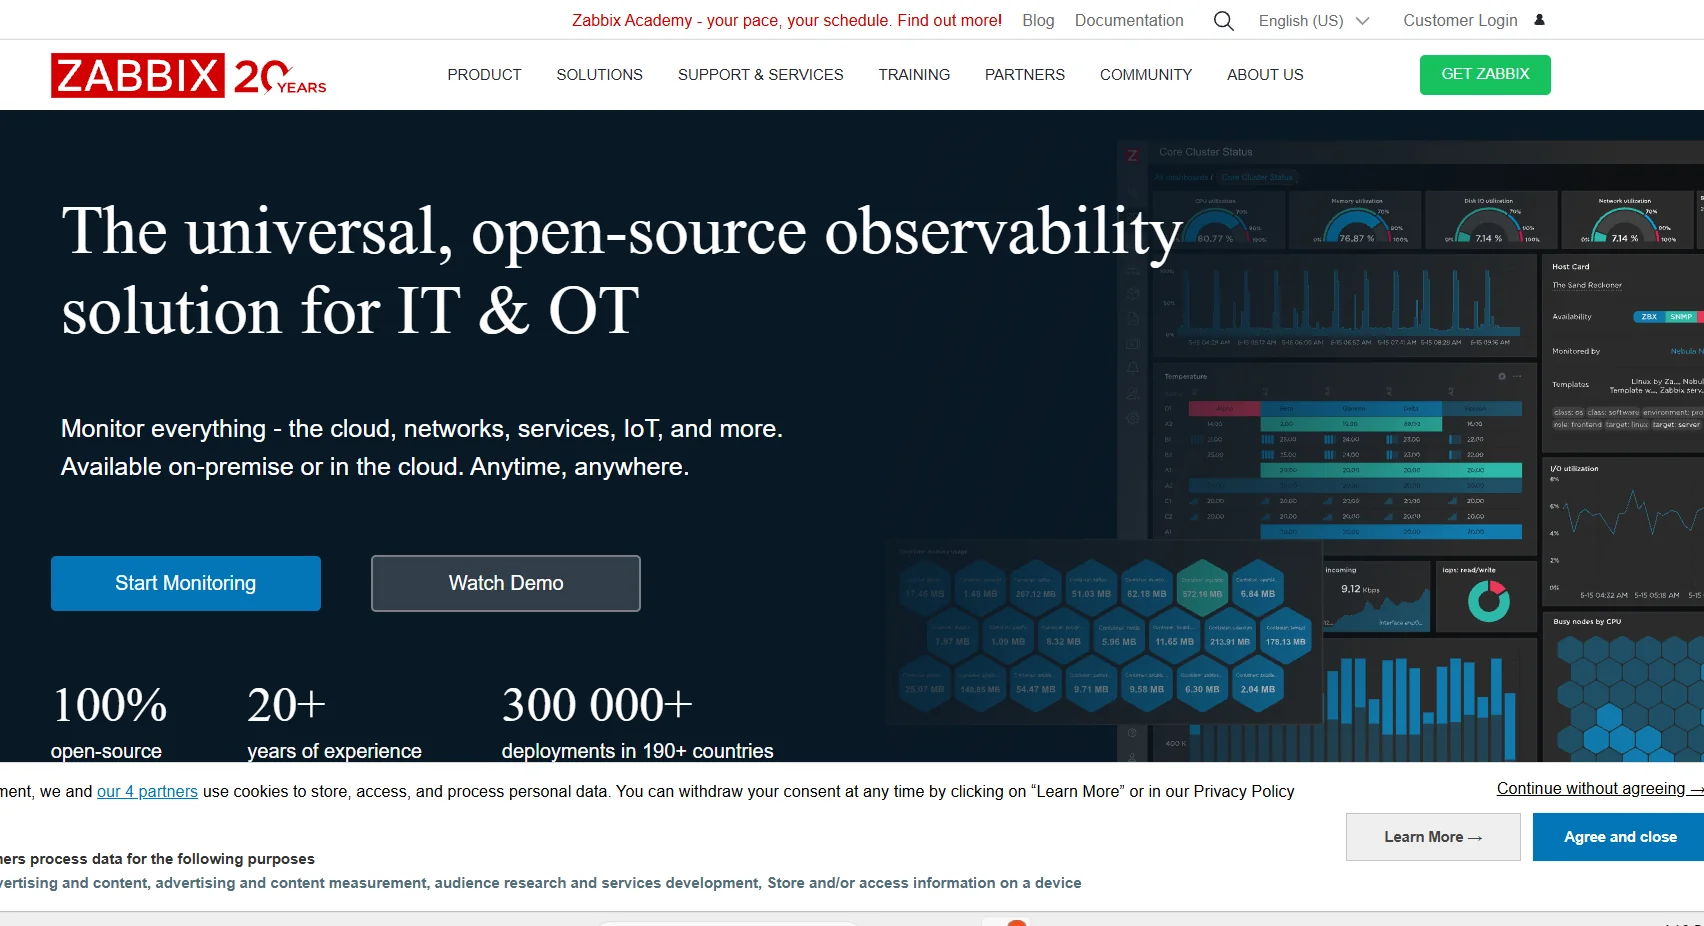Image resolution: width=1704 pixels, height=926 pixels.
Task: Open the PRODUCT menu
Action: click(x=484, y=75)
